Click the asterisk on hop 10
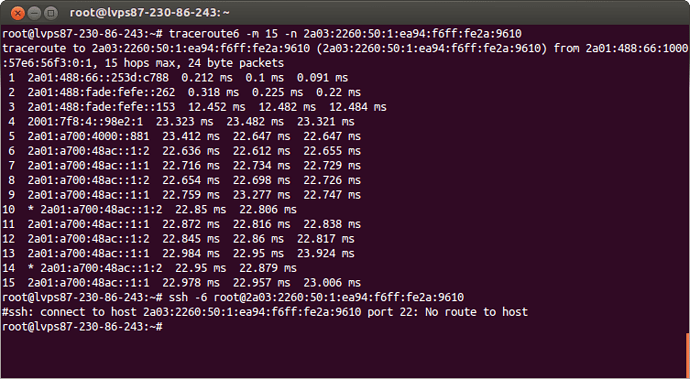This screenshot has width=690, height=379. coord(31,210)
